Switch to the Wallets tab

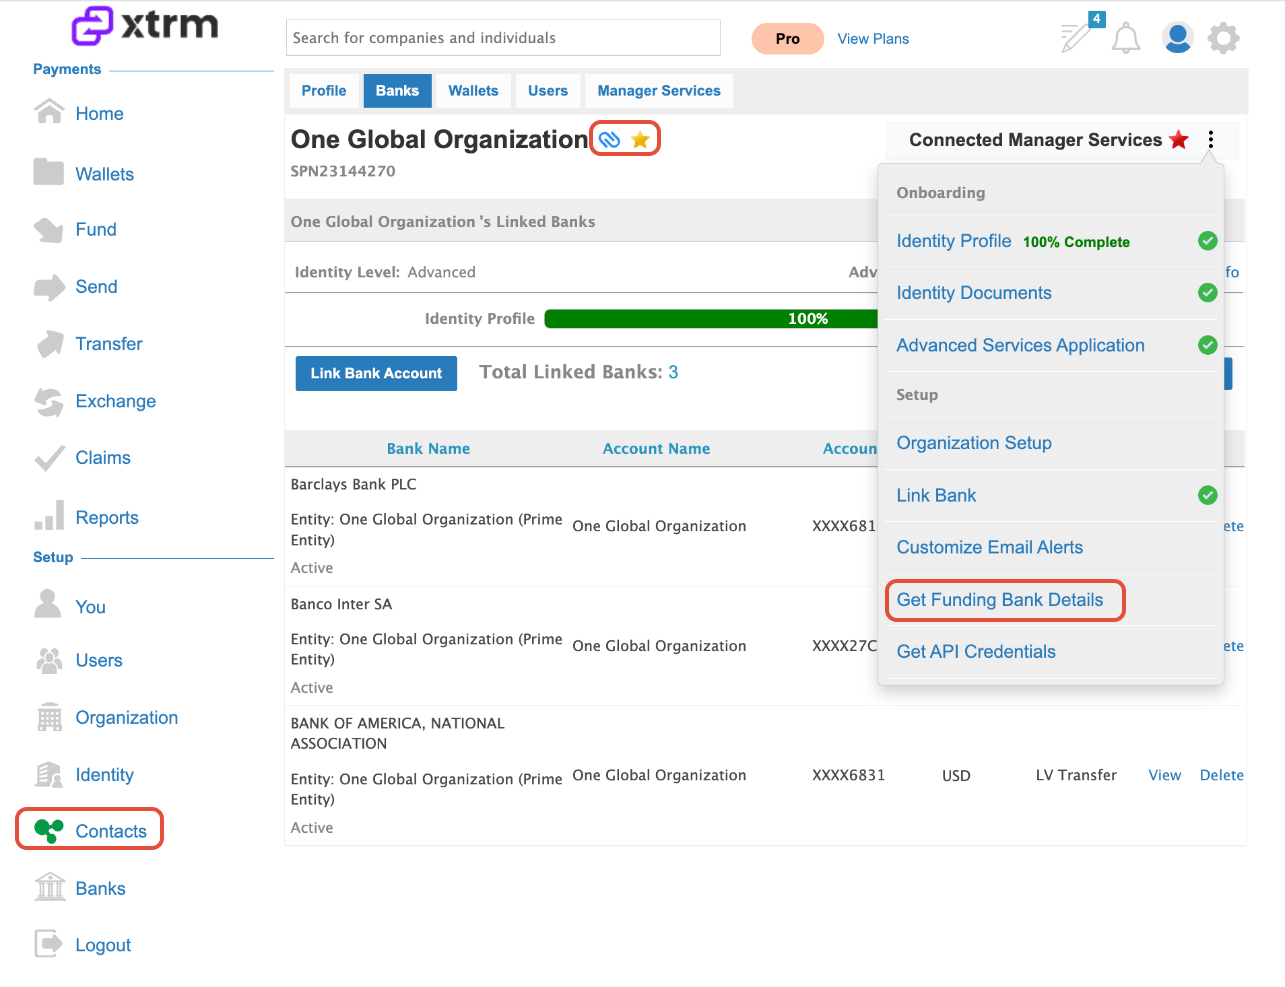pos(473,91)
